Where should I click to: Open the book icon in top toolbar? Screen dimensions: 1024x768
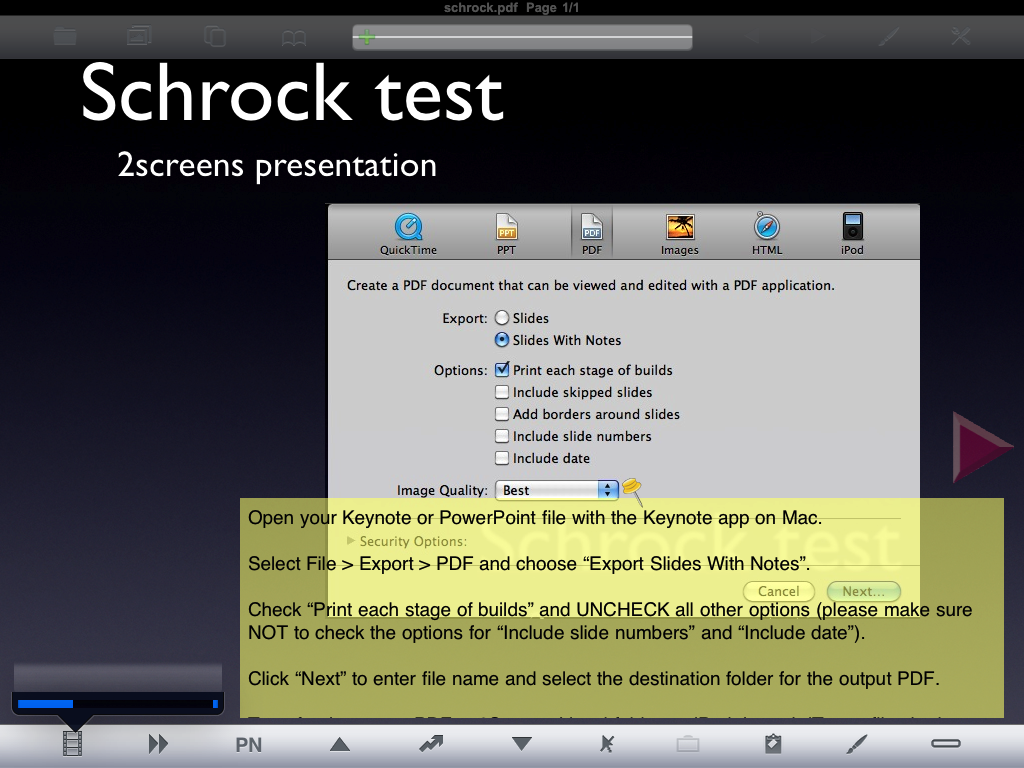(294, 38)
